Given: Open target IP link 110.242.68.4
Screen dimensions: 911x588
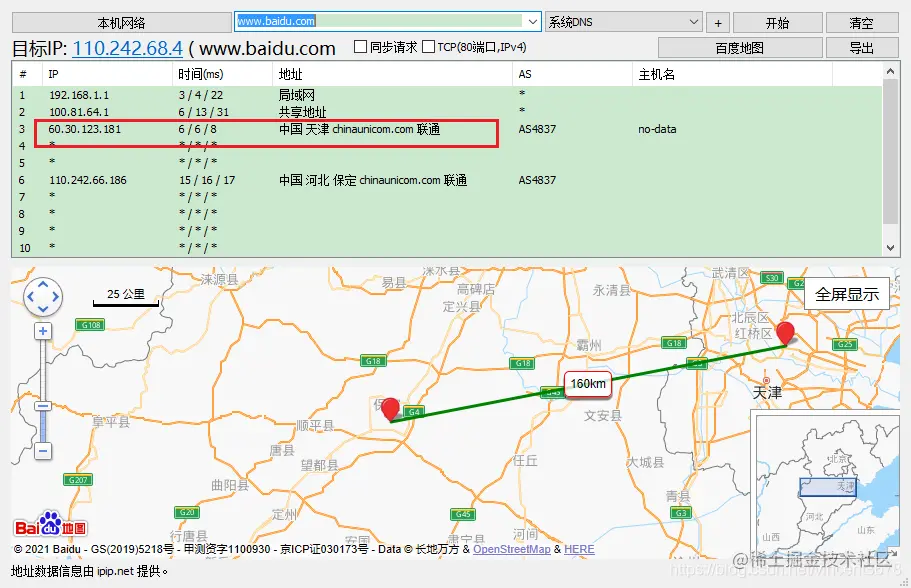Looking at the screenshot, I should pos(127,48).
